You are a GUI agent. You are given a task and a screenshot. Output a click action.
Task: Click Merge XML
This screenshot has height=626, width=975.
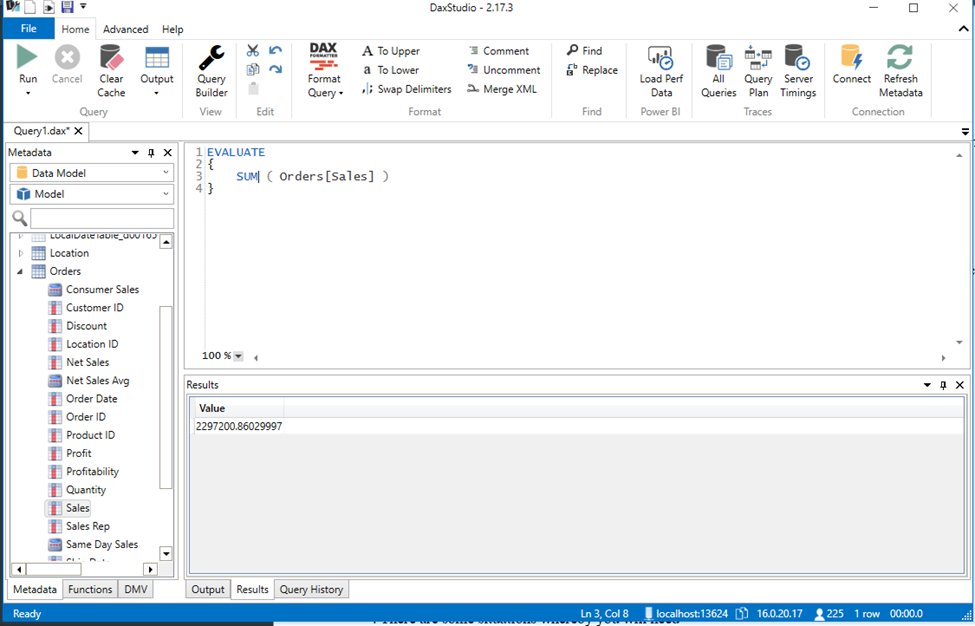(502, 89)
